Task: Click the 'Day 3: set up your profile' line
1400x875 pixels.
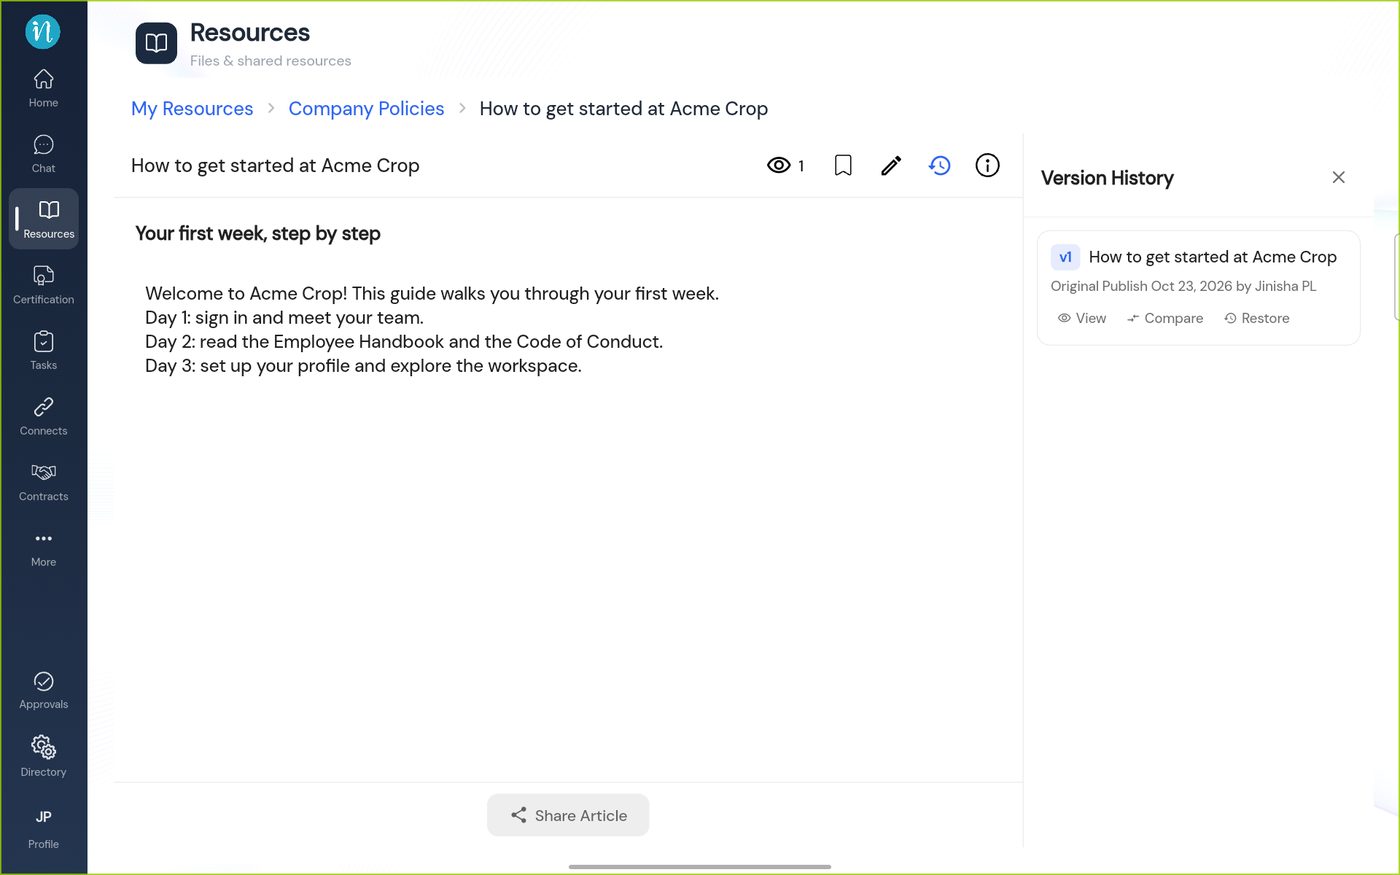Action: (x=363, y=366)
